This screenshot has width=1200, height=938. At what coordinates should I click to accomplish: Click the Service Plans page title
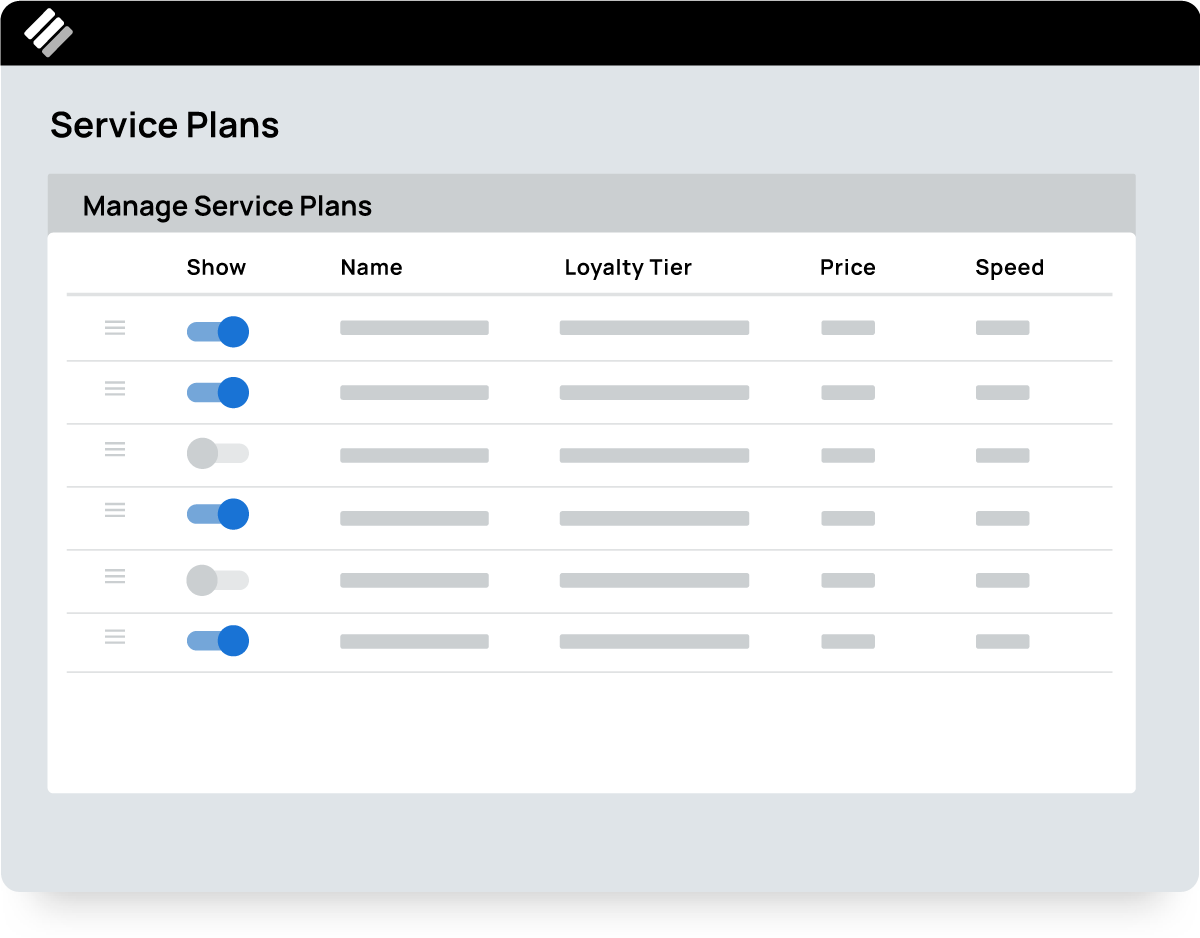[165, 125]
